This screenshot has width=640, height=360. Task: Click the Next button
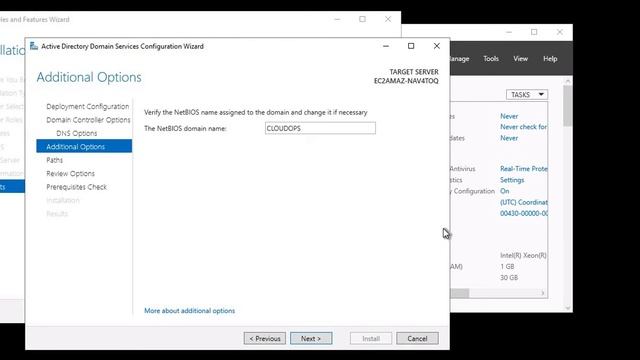(x=311, y=338)
